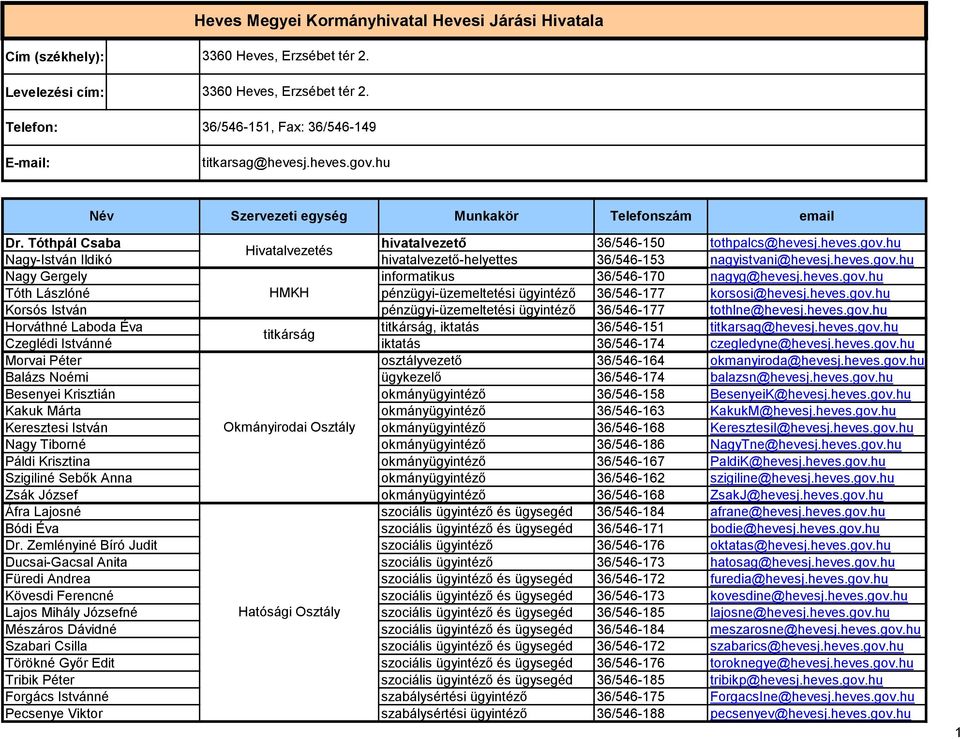Select the phone and fax 36/546-151 text

[x=289, y=127]
